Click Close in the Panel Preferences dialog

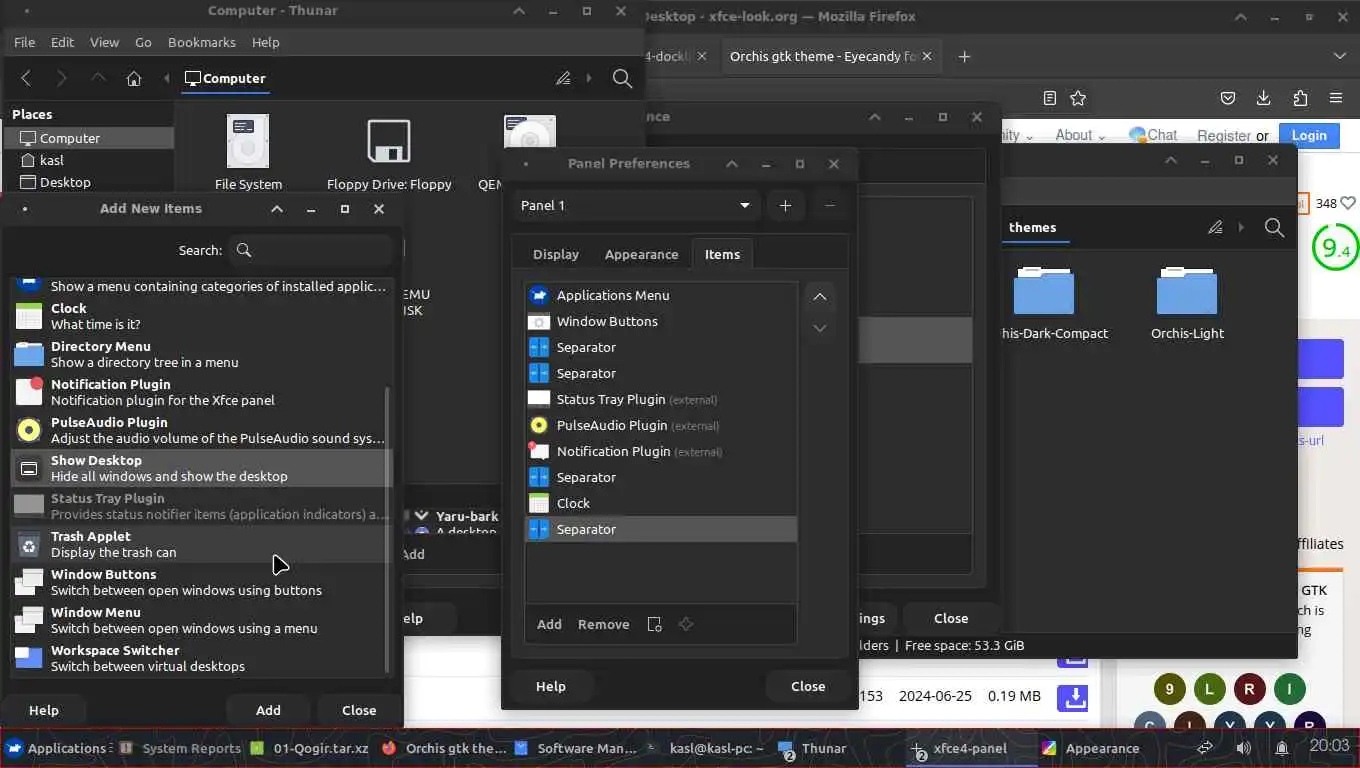click(x=808, y=686)
